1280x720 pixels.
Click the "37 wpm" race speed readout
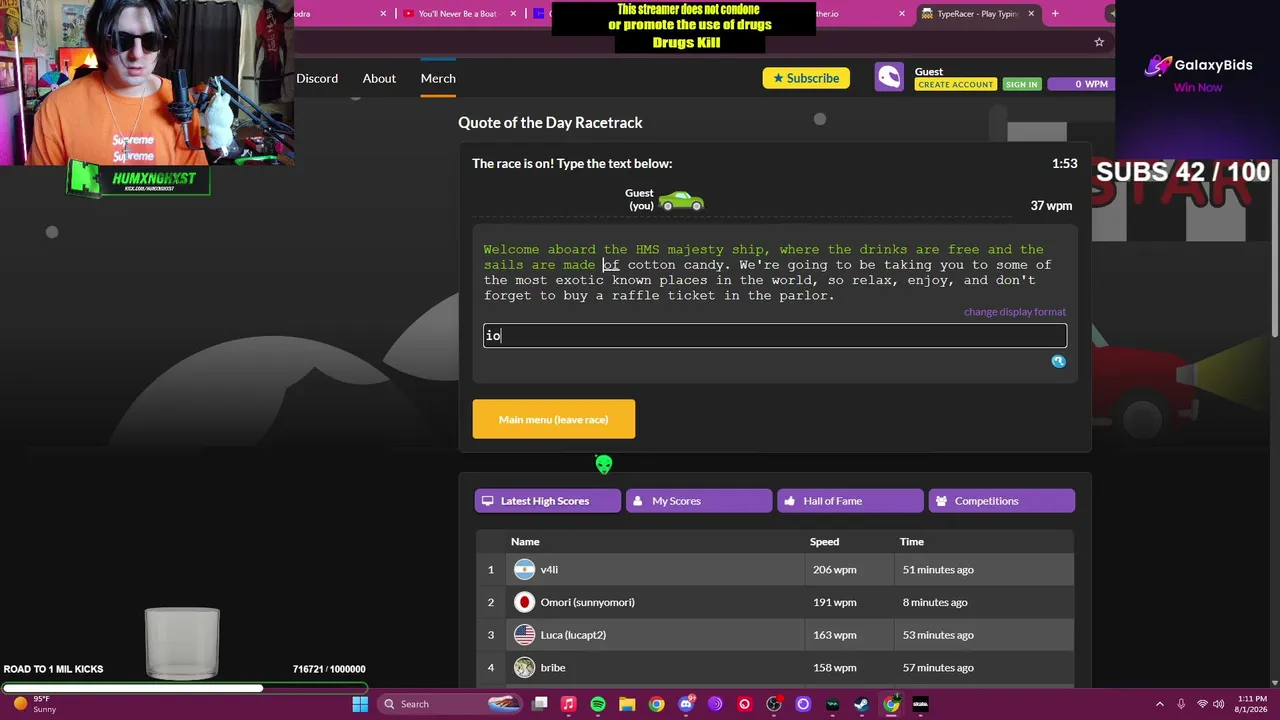click(x=1051, y=206)
